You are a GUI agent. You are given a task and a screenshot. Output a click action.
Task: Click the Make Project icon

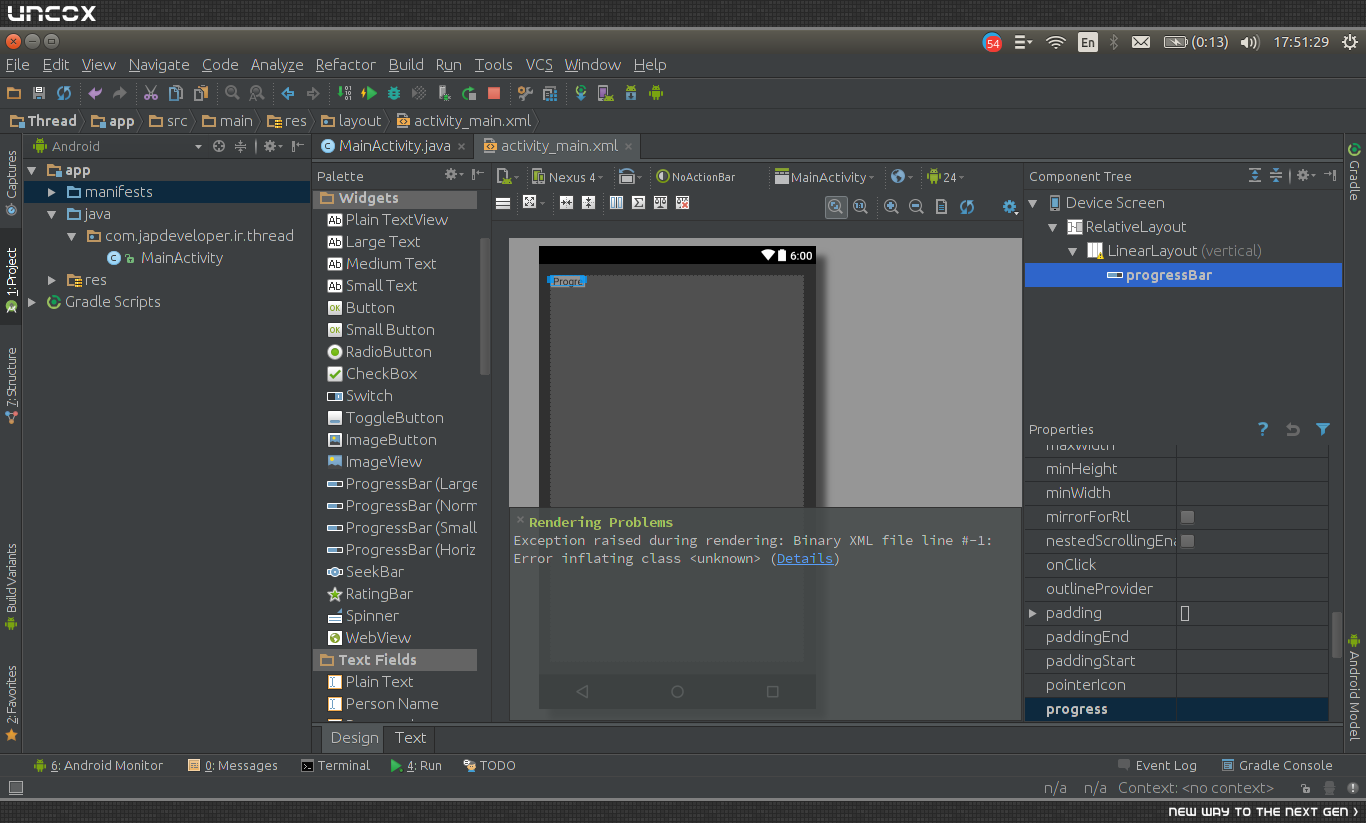click(344, 93)
